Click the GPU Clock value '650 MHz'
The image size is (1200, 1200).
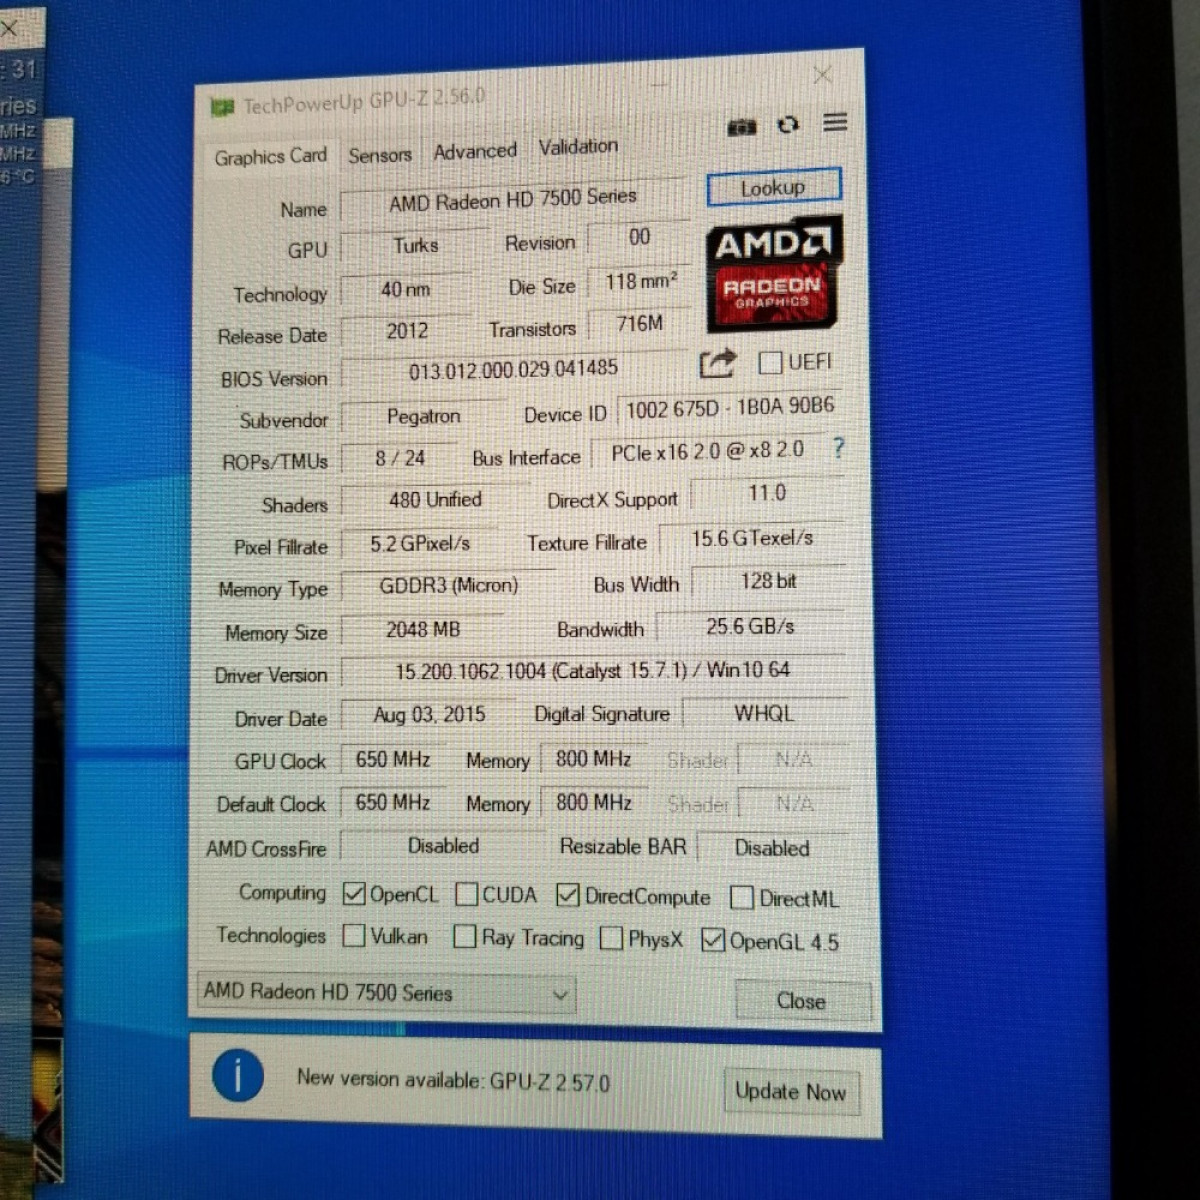pyautogui.click(x=393, y=760)
